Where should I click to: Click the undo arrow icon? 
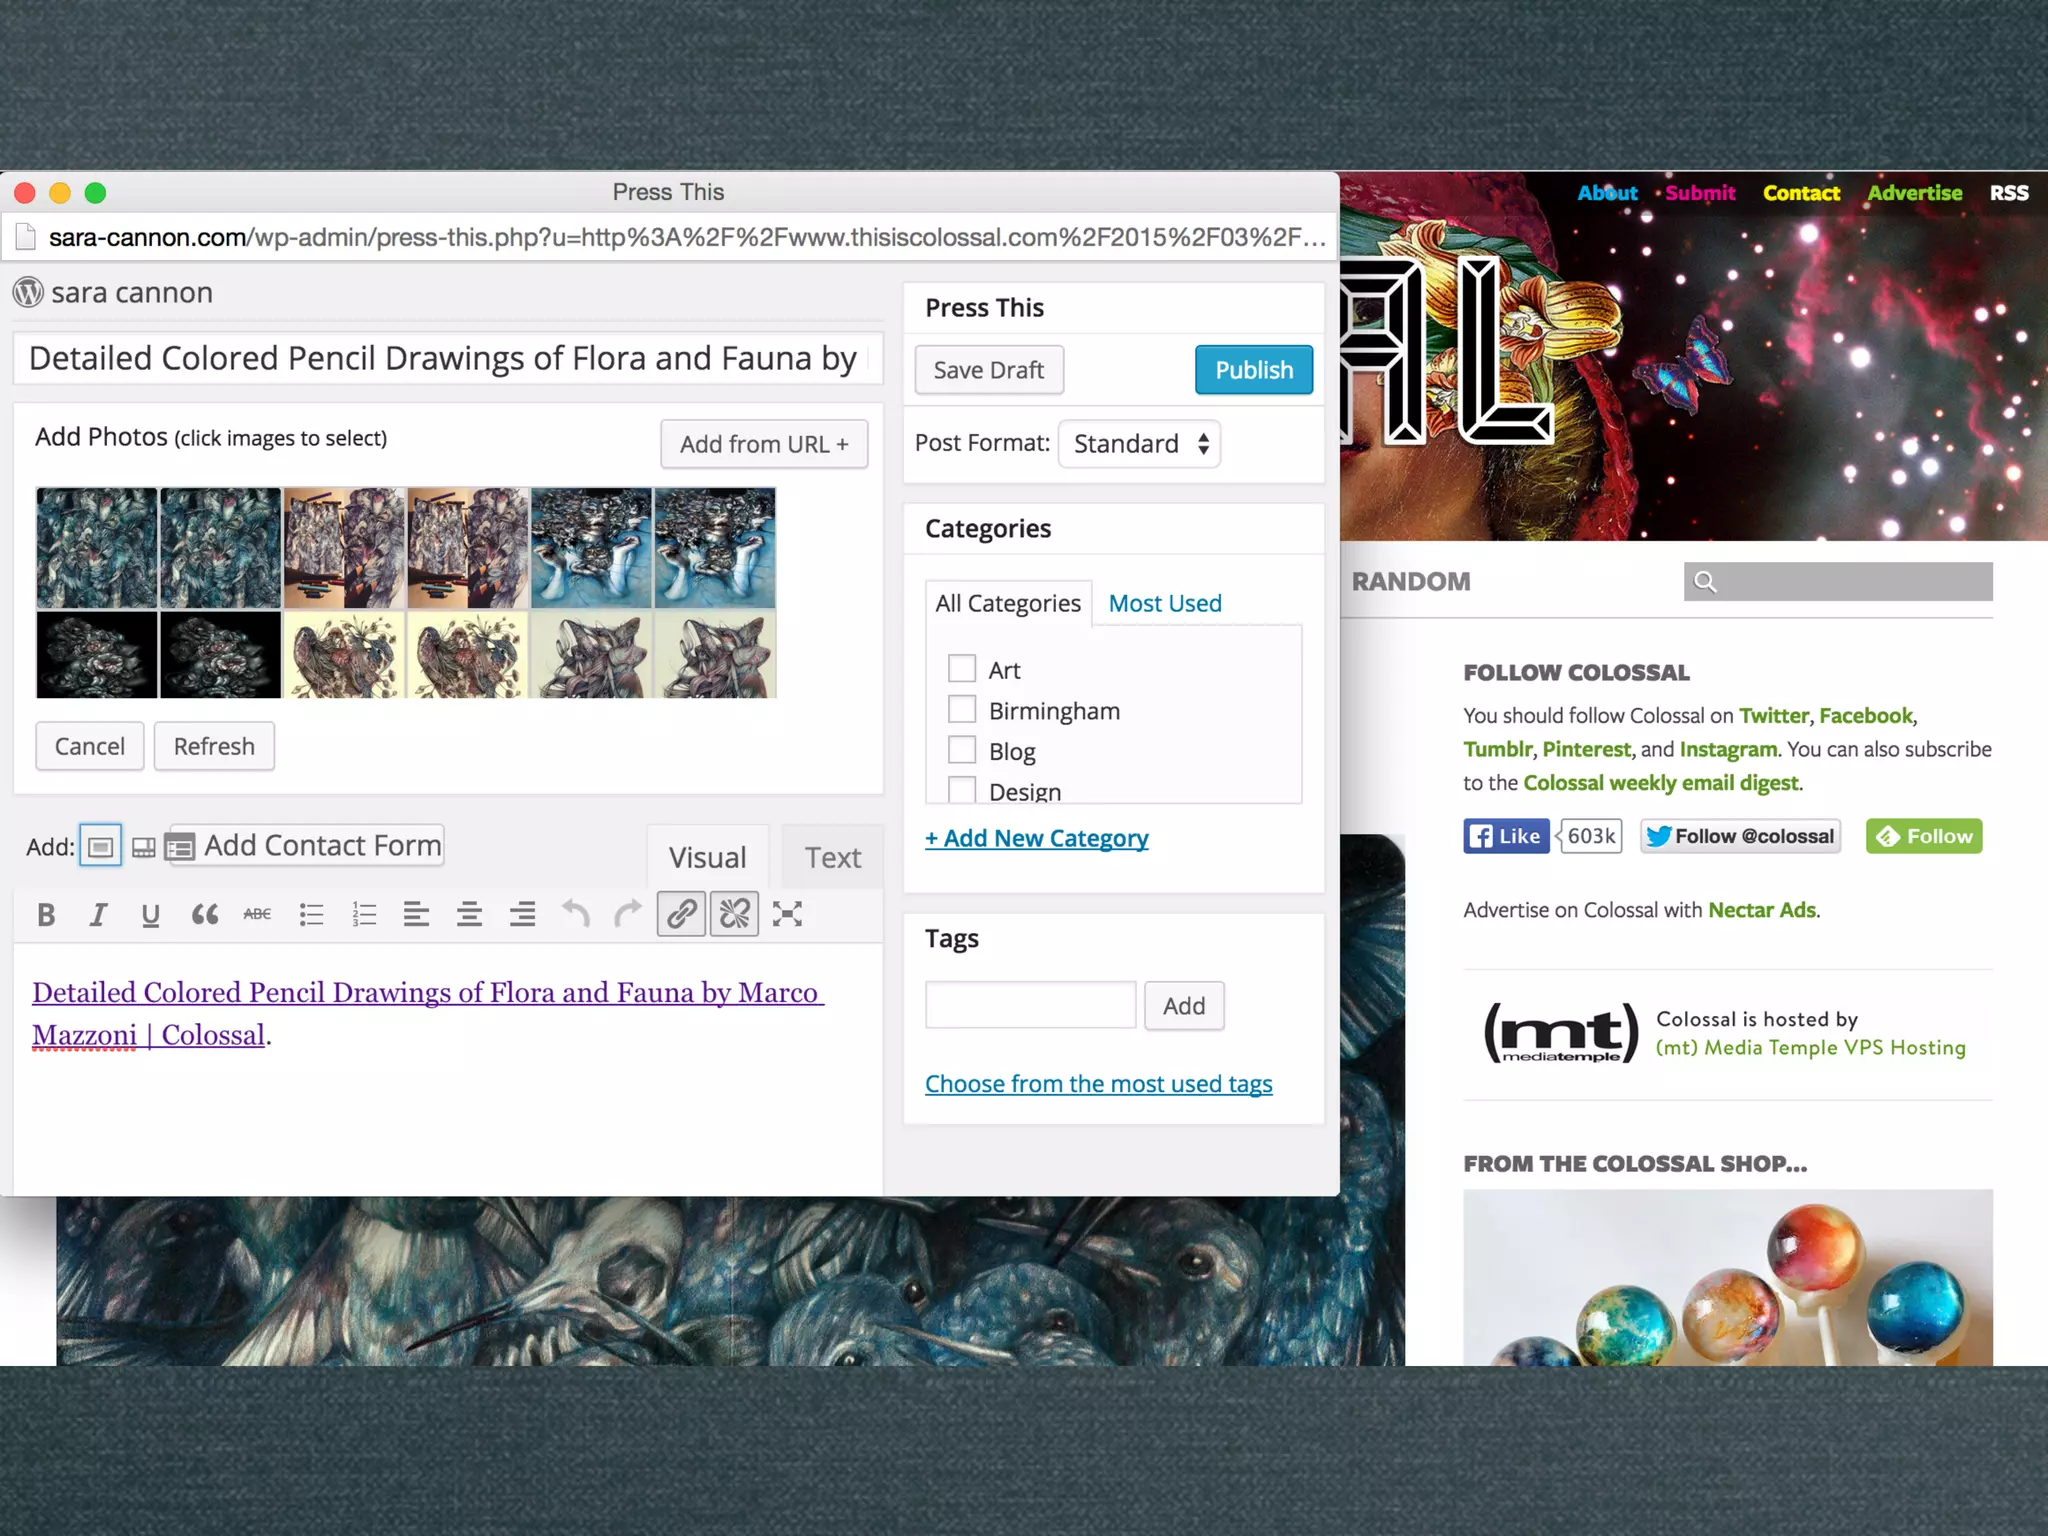575,914
